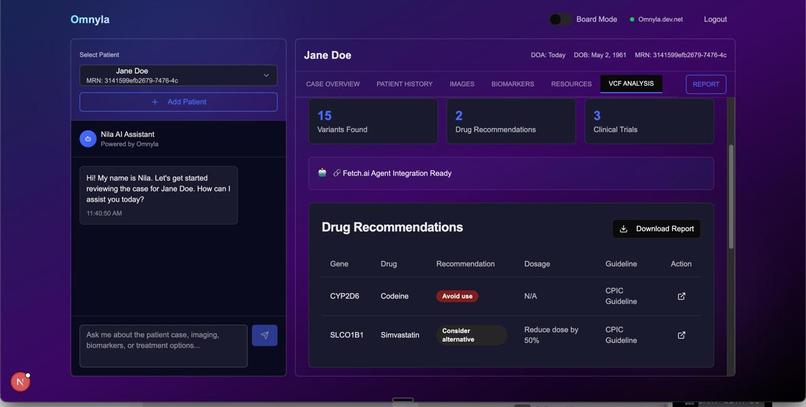Click the DOB: May 2, 1961 text
The image size is (806, 407).
pyautogui.click(x=600, y=55)
